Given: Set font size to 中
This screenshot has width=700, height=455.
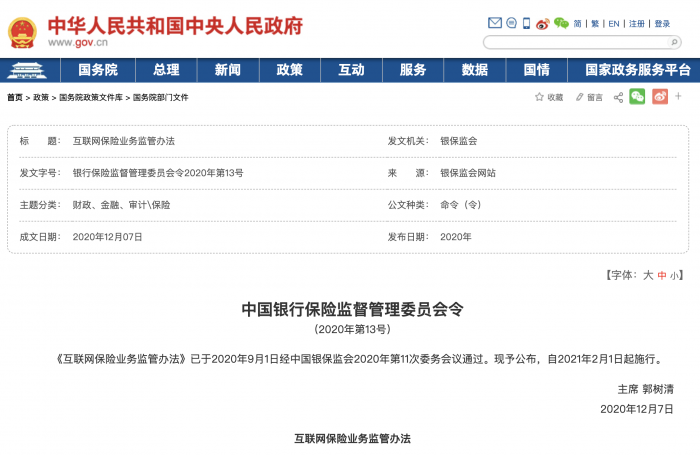Looking at the screenshot, I should coord(662,276).
